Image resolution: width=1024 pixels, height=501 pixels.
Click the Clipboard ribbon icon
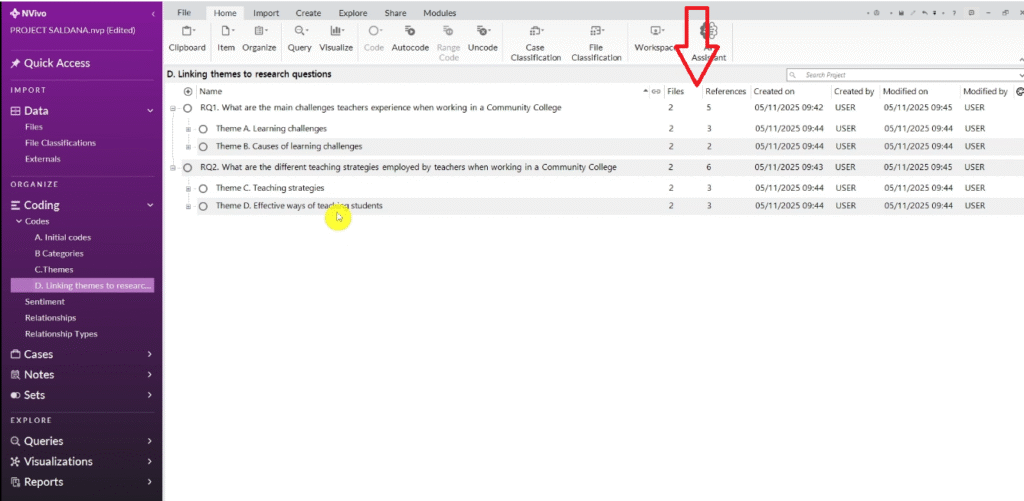click(x=187, y=38)
